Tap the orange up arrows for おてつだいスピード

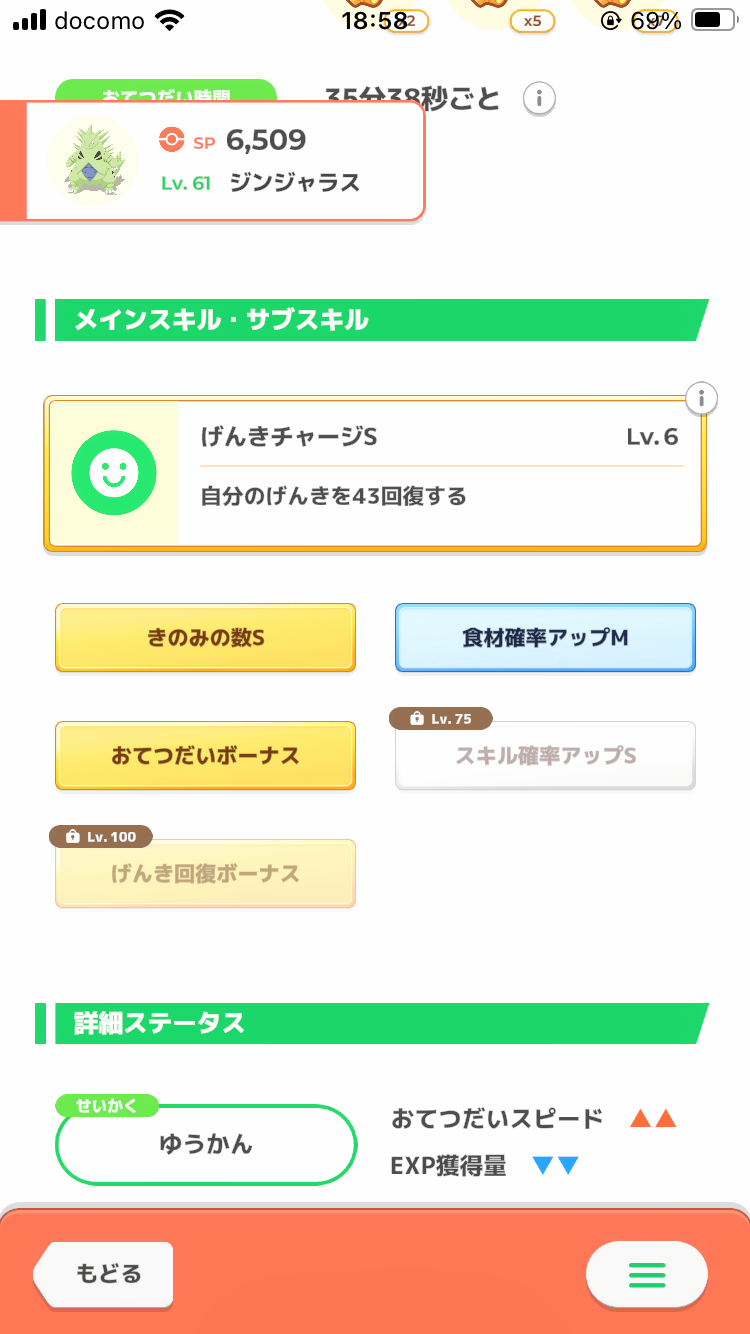653,1119
